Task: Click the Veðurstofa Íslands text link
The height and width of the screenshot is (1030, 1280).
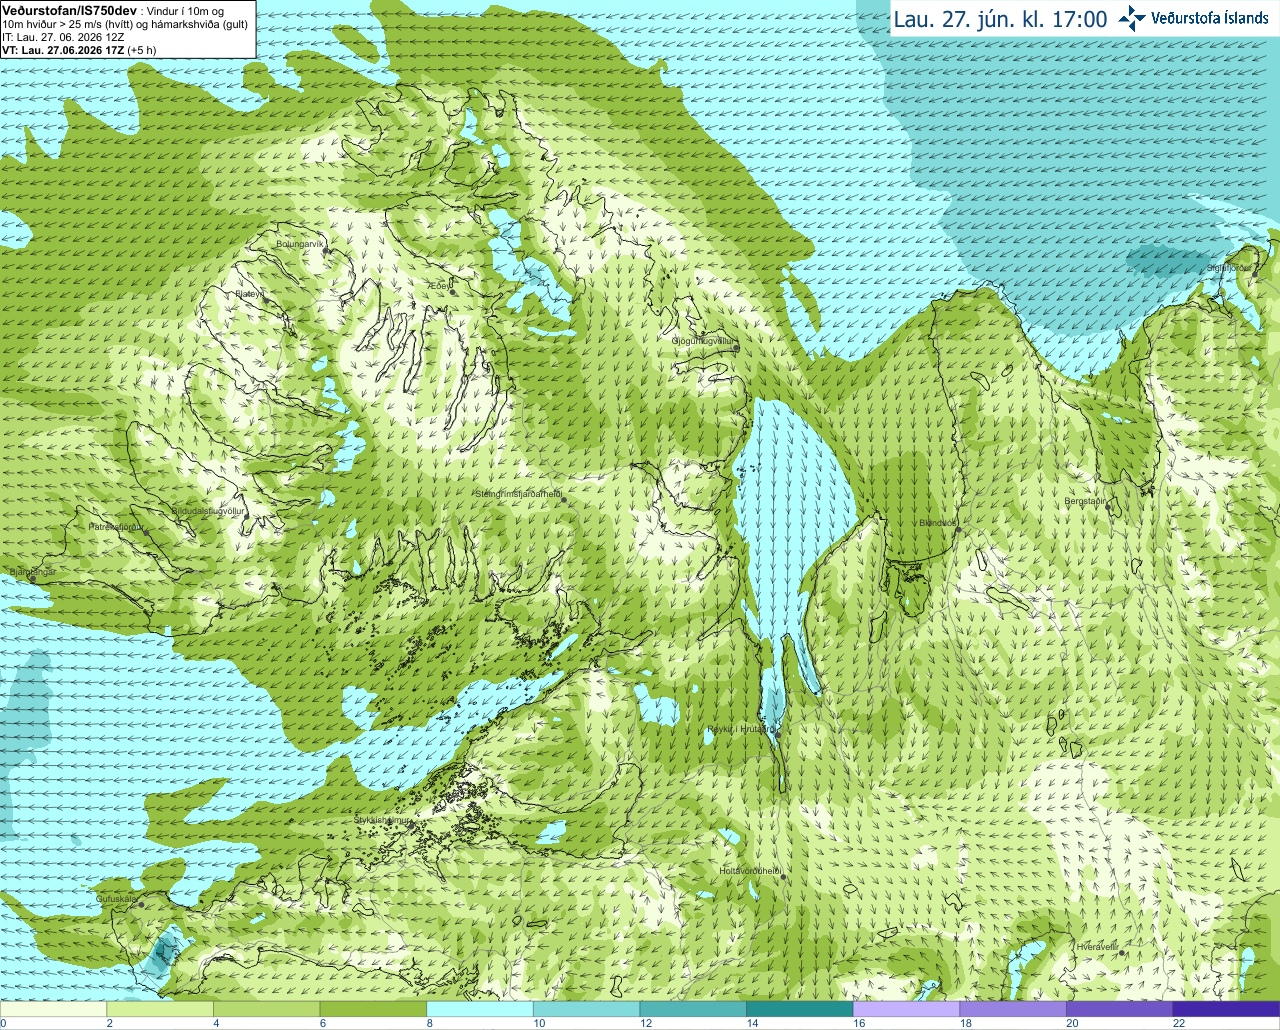Action: pos(1210,18)
